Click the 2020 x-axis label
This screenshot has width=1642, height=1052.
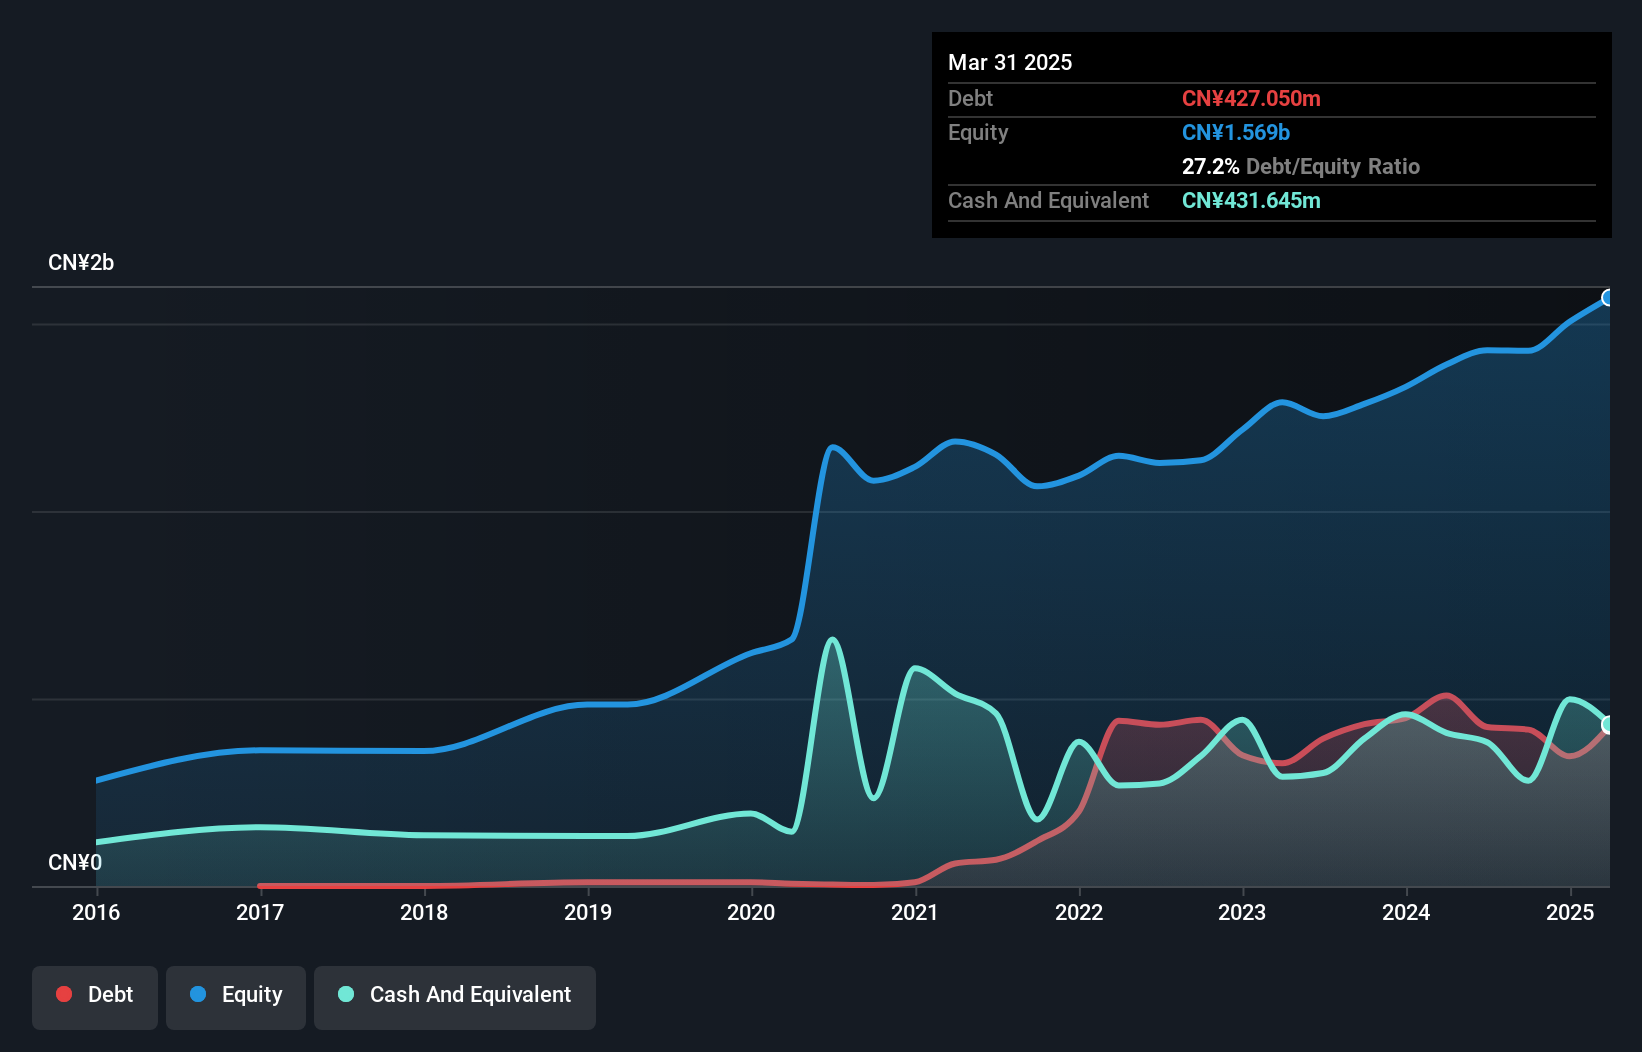751,912
